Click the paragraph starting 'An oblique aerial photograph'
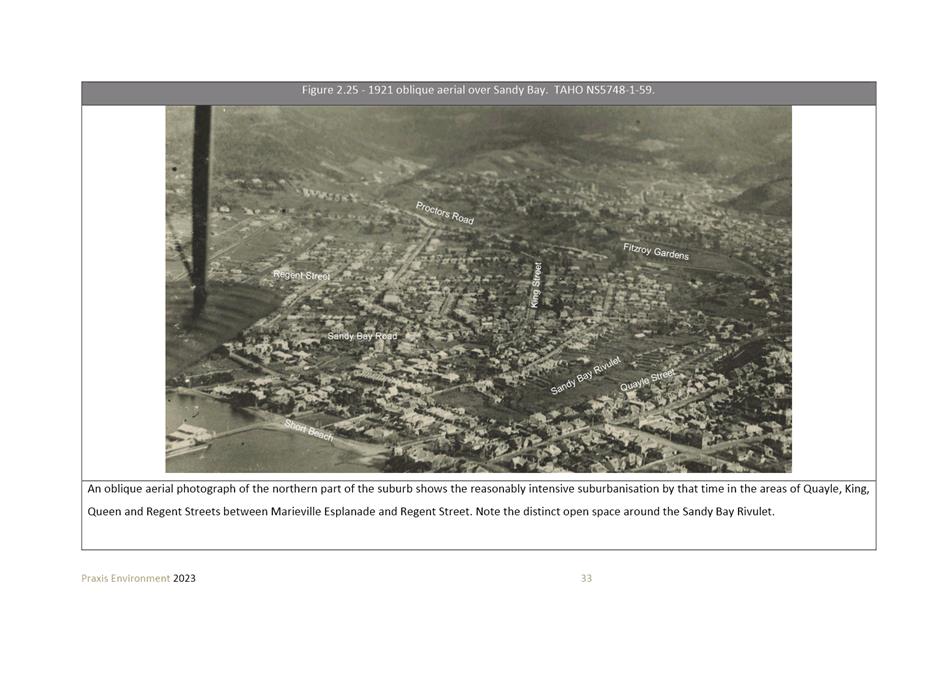 tap(479, 500)
